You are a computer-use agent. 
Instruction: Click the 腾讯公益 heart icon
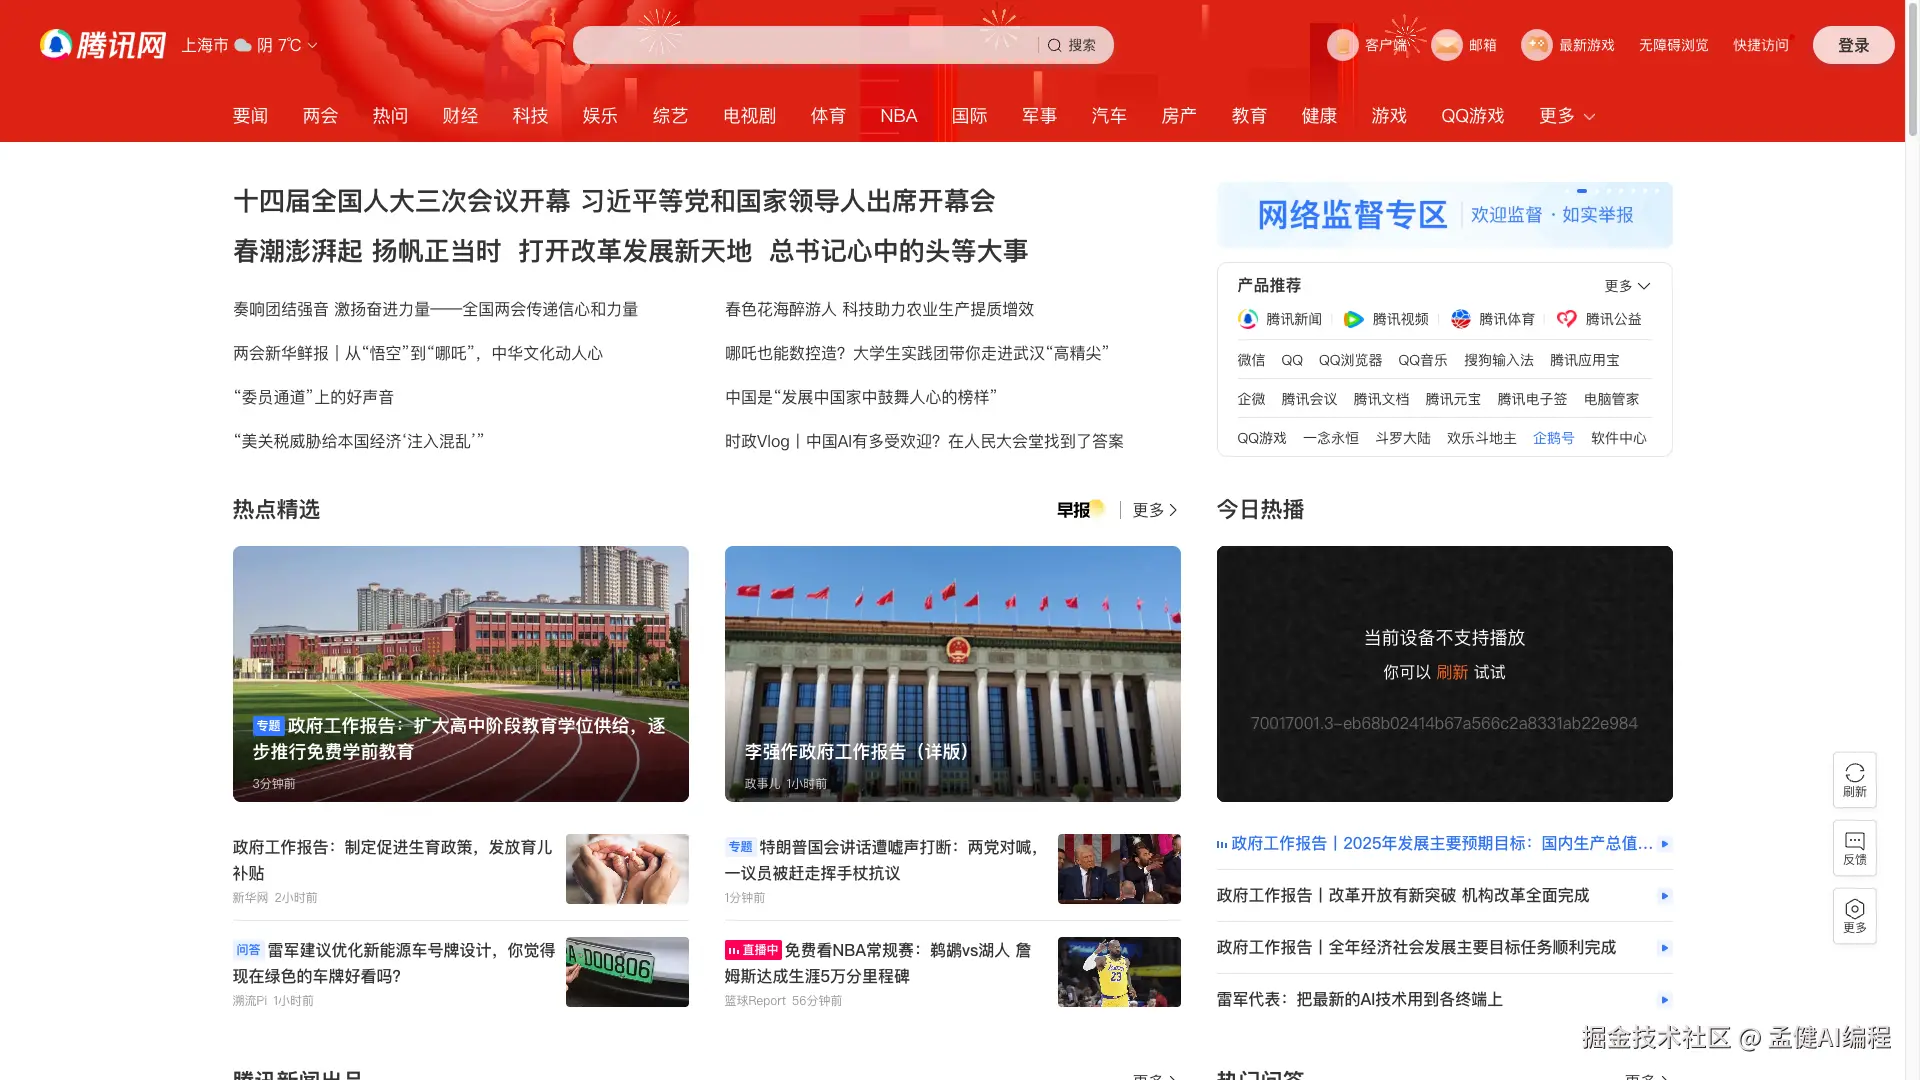[x=1566, y=319]
